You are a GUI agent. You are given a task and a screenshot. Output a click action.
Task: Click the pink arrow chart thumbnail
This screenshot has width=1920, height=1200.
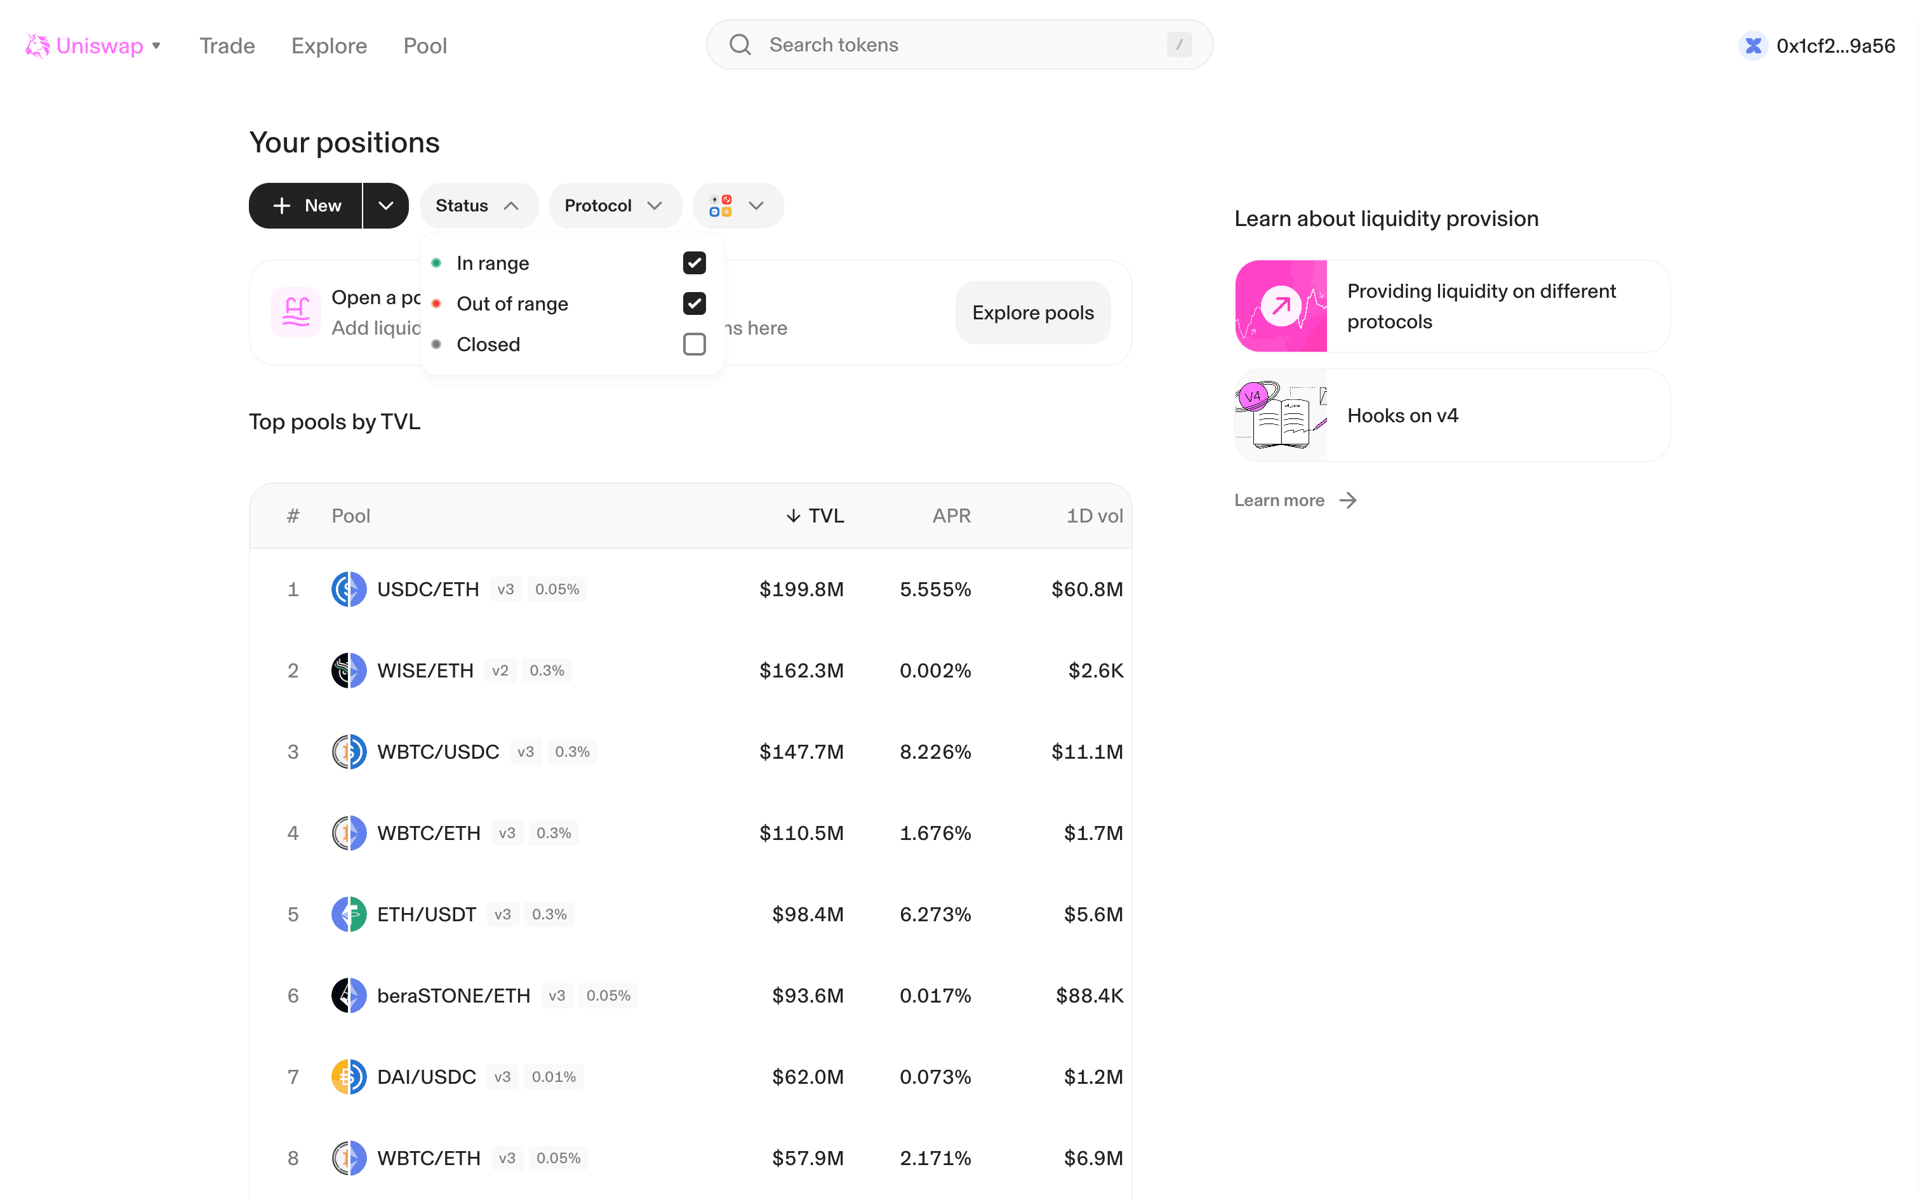[x=1281, y=306]
